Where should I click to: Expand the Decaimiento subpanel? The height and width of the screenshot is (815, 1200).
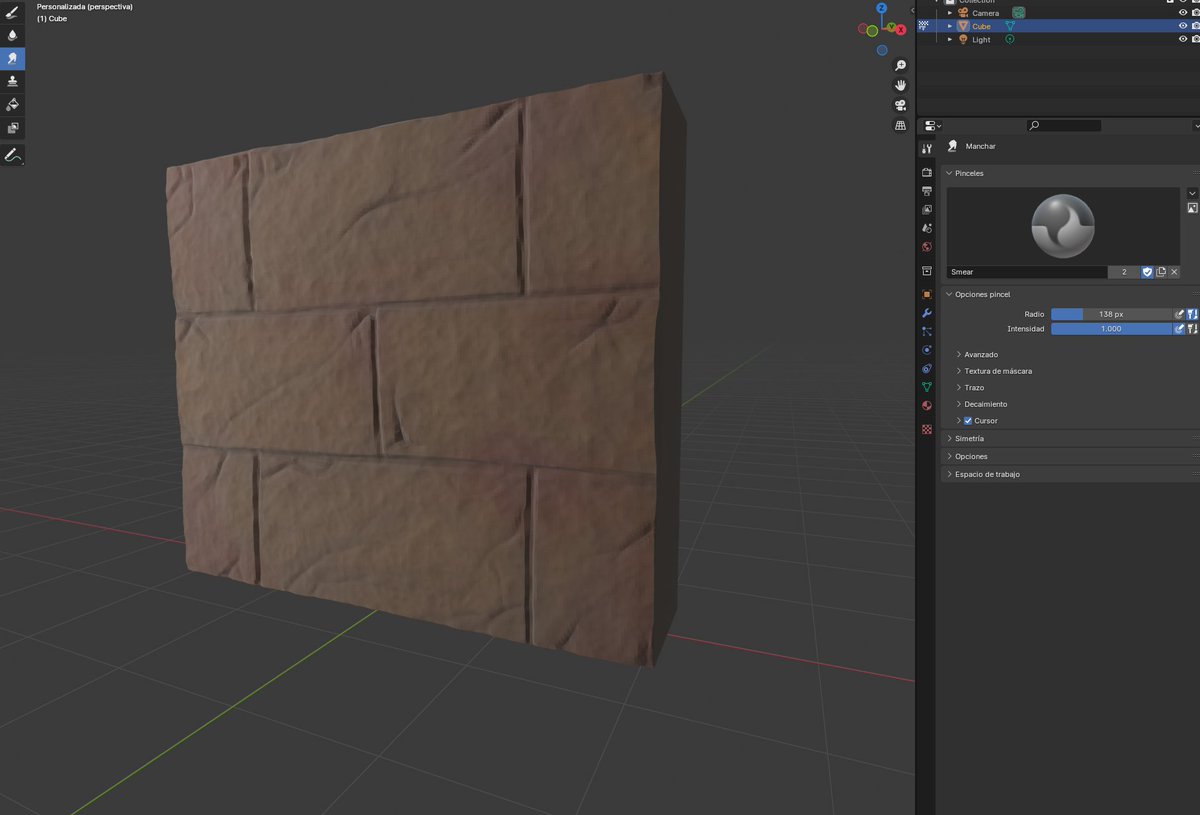point(983,404)
